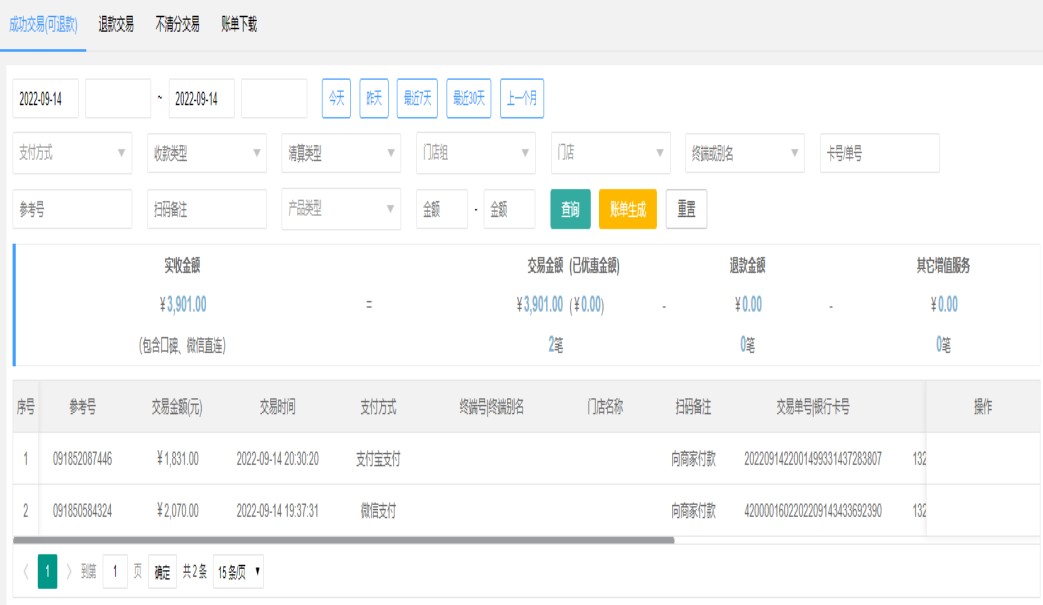Click the start date field 2022-09-14
1043x605 pixels.
tap(45, 98)
